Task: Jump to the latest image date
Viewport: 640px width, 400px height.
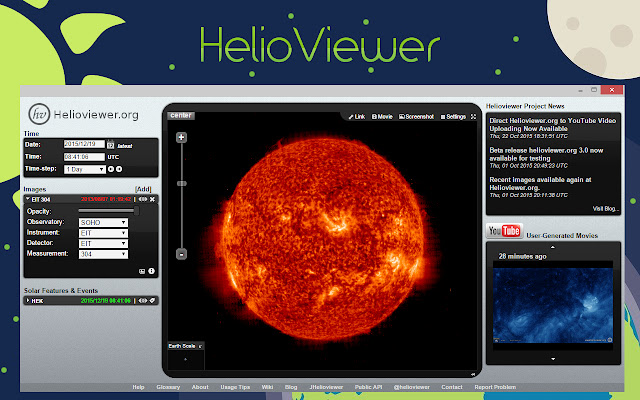Action: click(125, 146)
